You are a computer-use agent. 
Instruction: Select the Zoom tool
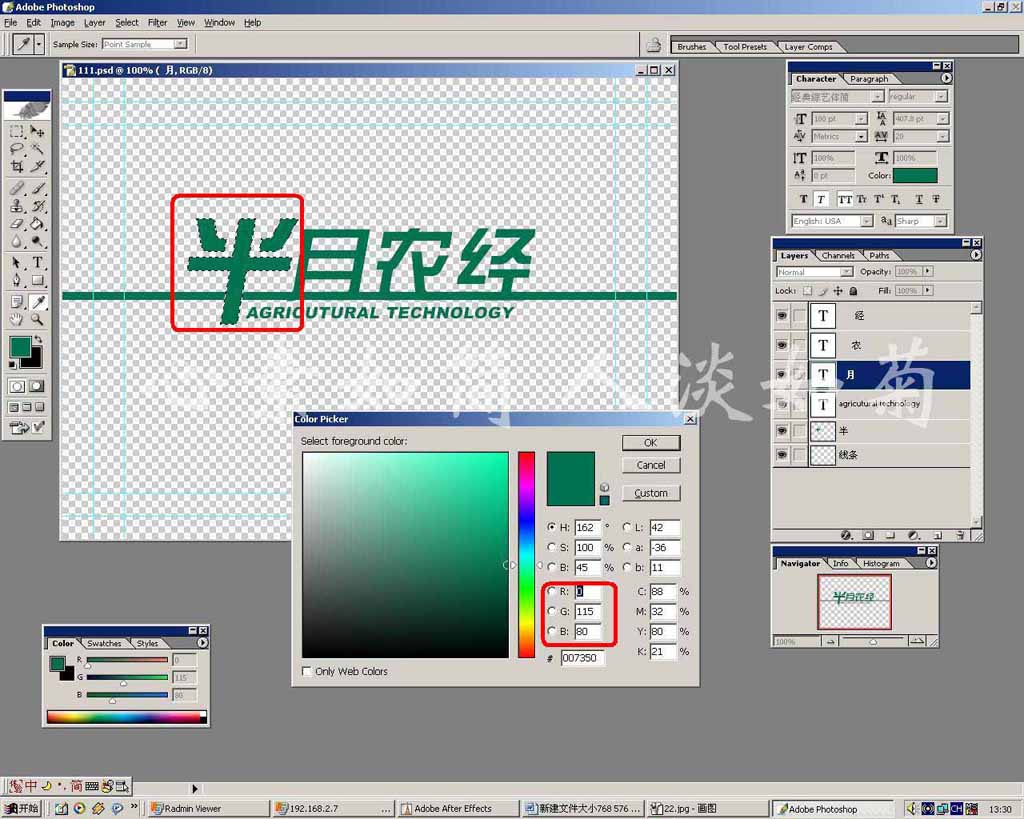(37, 319)
